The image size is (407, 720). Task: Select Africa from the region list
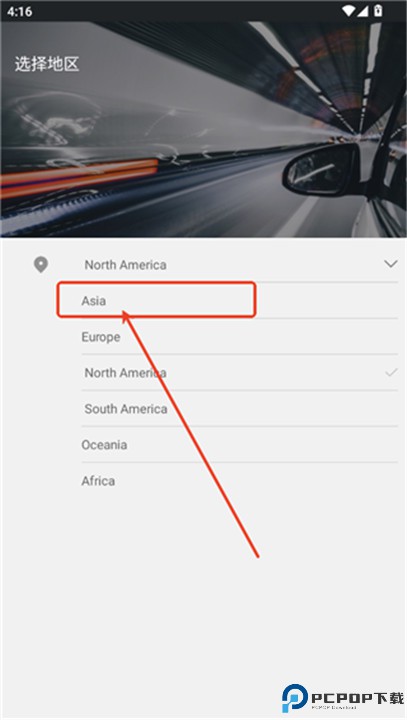(239, 481)
